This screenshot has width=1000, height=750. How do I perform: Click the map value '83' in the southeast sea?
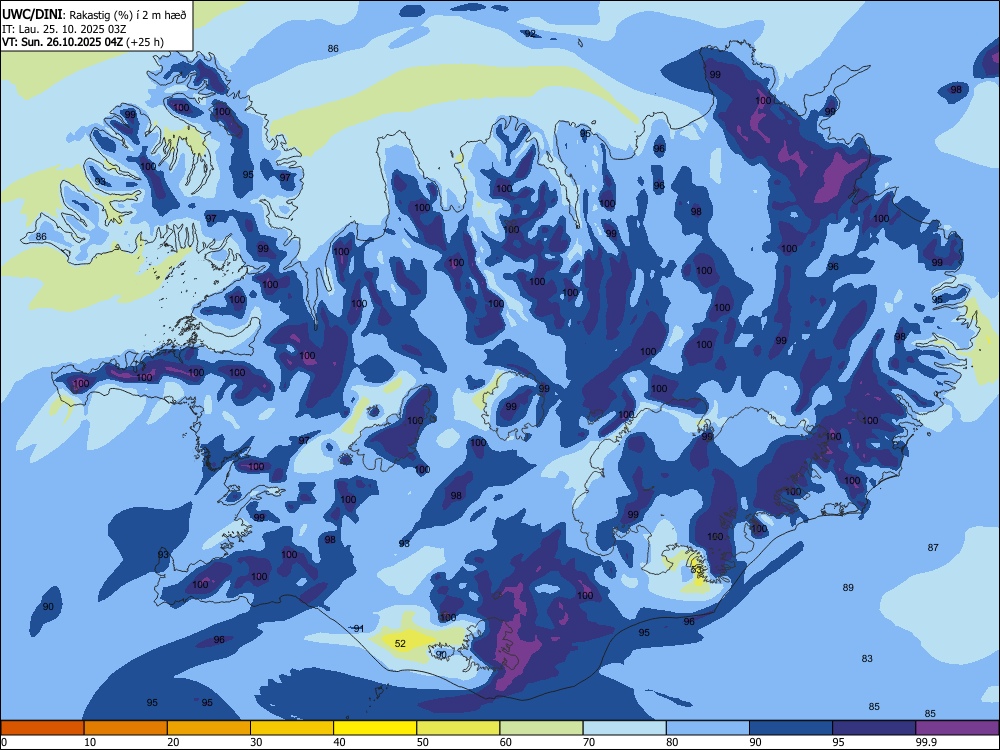[867, 658]
